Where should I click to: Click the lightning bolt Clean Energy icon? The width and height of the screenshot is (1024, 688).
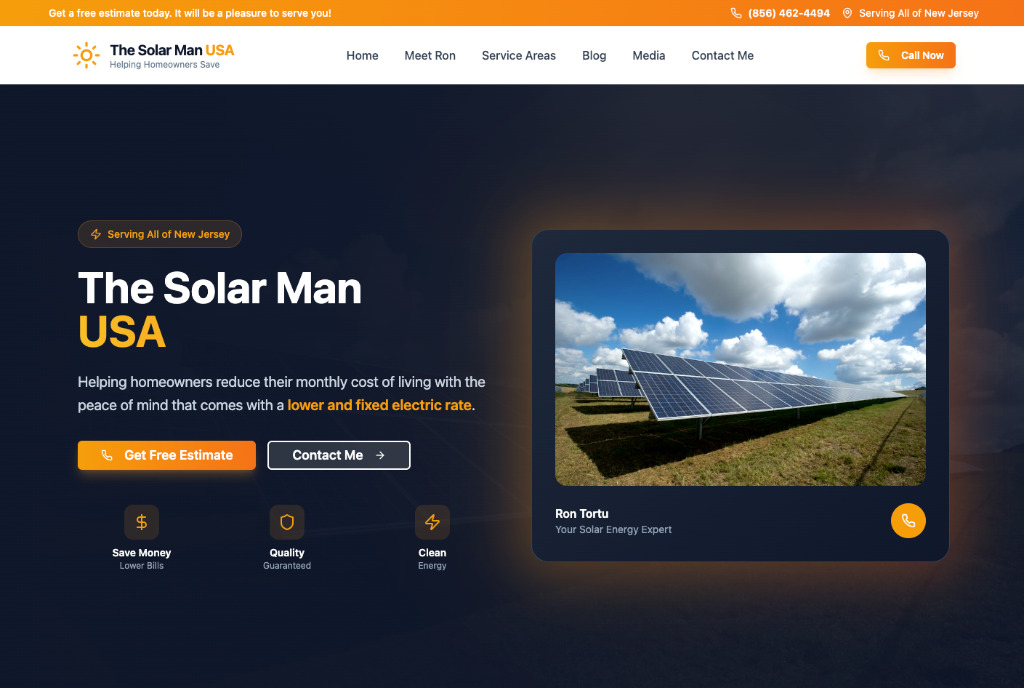coord(432,522)
